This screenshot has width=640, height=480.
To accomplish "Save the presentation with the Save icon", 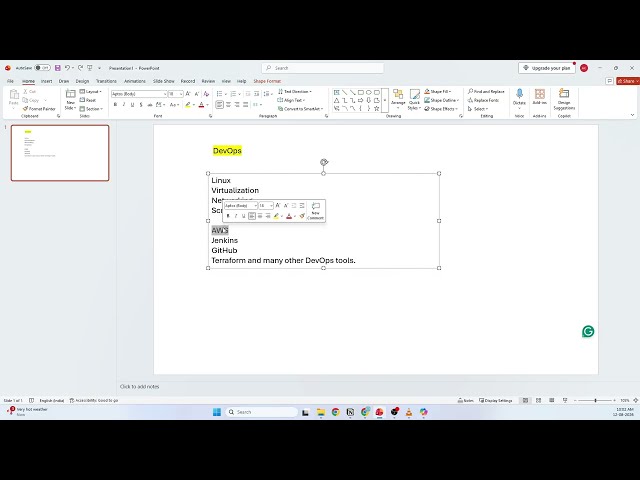I will point(58,68).
